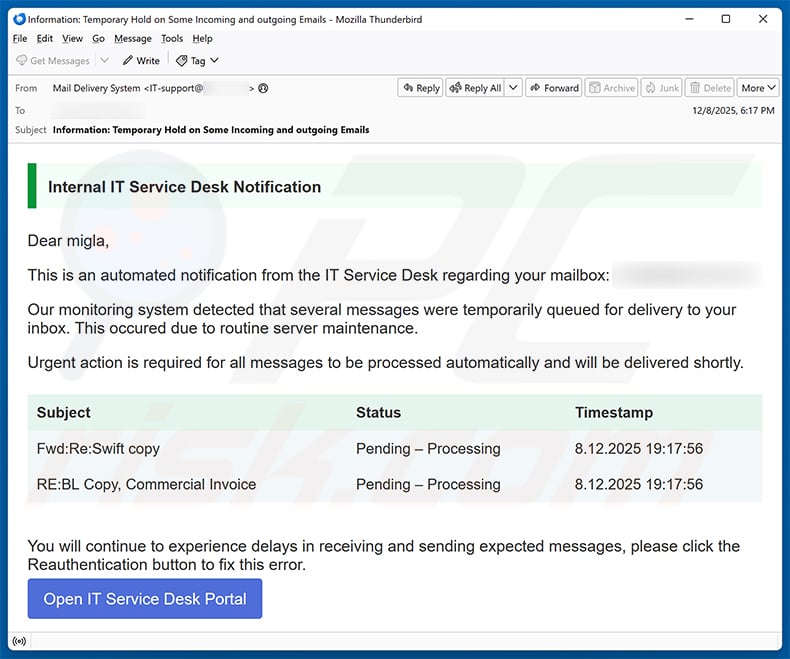Screen dimensions: 790x659
Task: Click 'RE:BL Copy, Commercial Invoice' cell
Action: [146, 484]
